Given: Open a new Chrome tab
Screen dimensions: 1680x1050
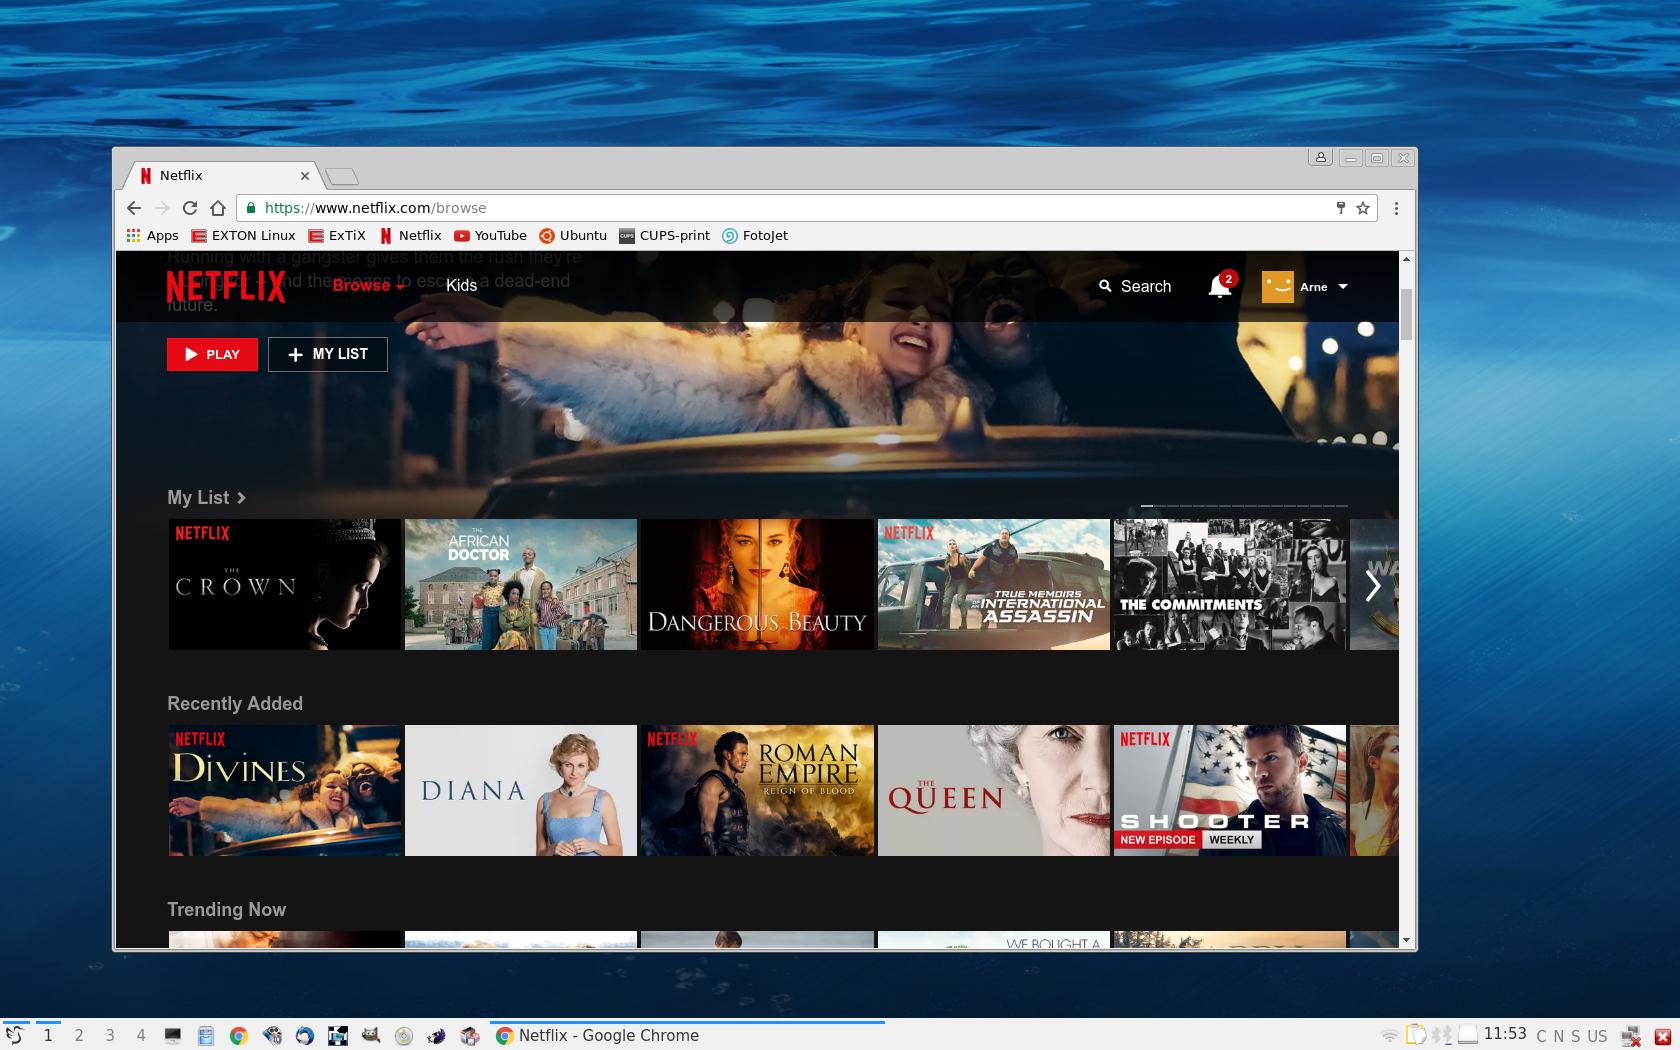Looking at the screenshot, I should point(342,177).
